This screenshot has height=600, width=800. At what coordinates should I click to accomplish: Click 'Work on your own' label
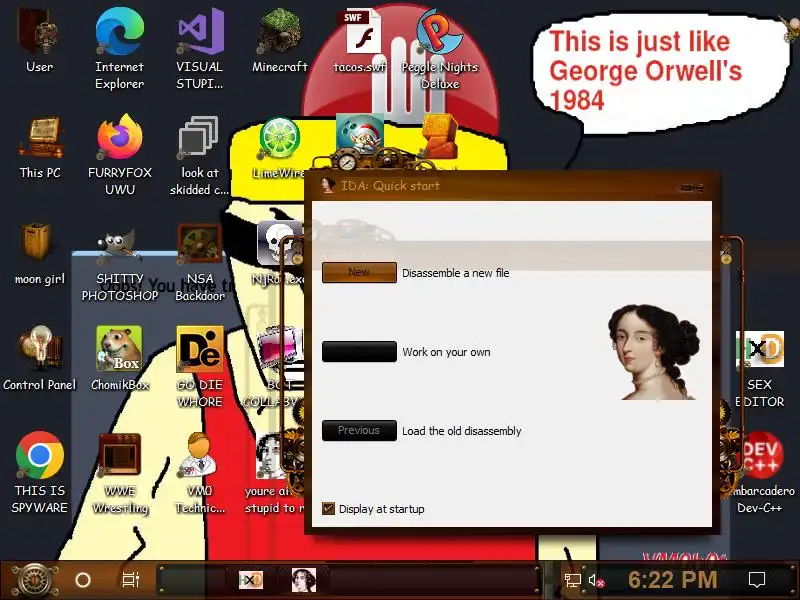446,352
